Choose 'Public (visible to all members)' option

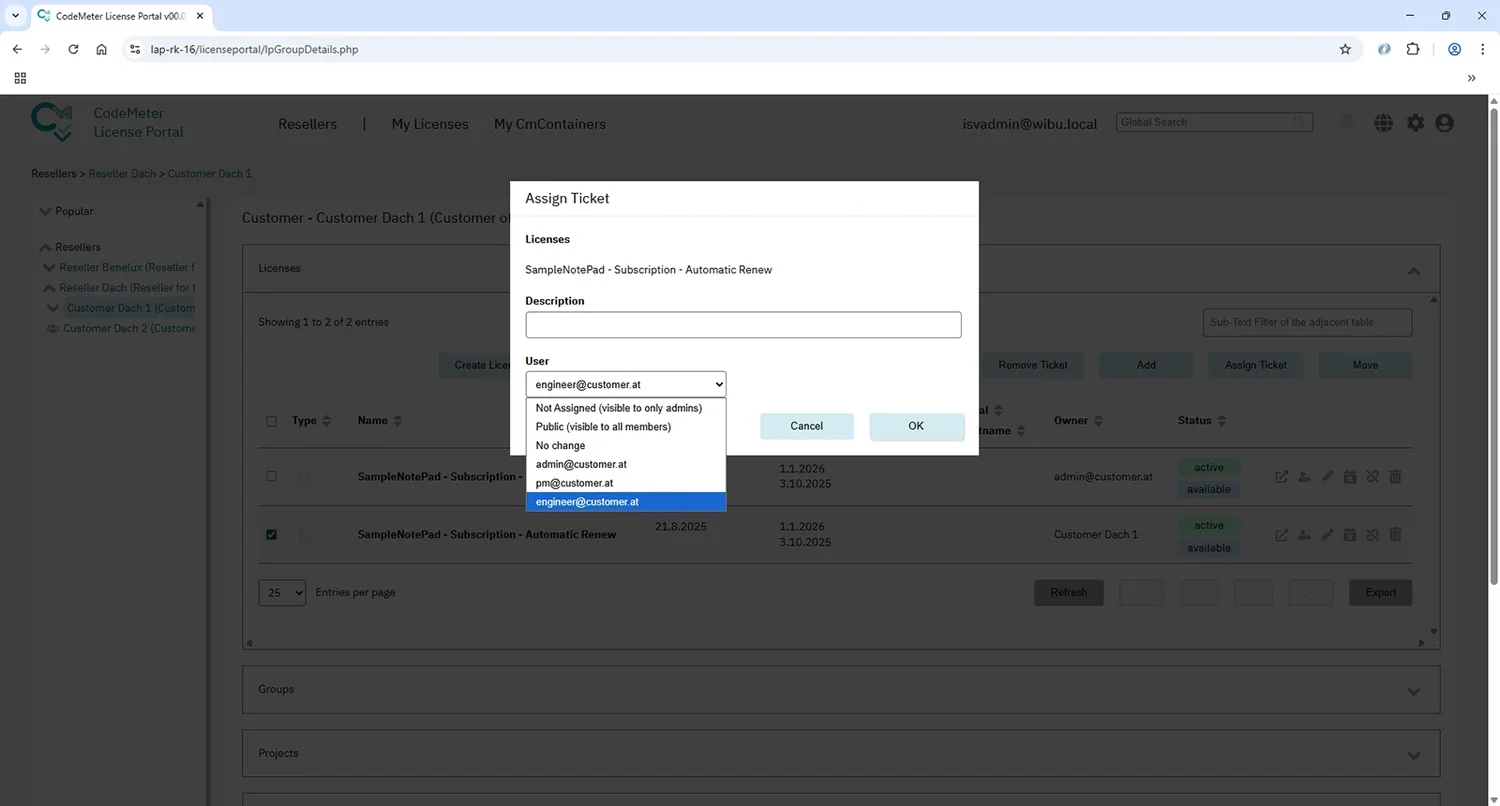[x=603, y=427]
